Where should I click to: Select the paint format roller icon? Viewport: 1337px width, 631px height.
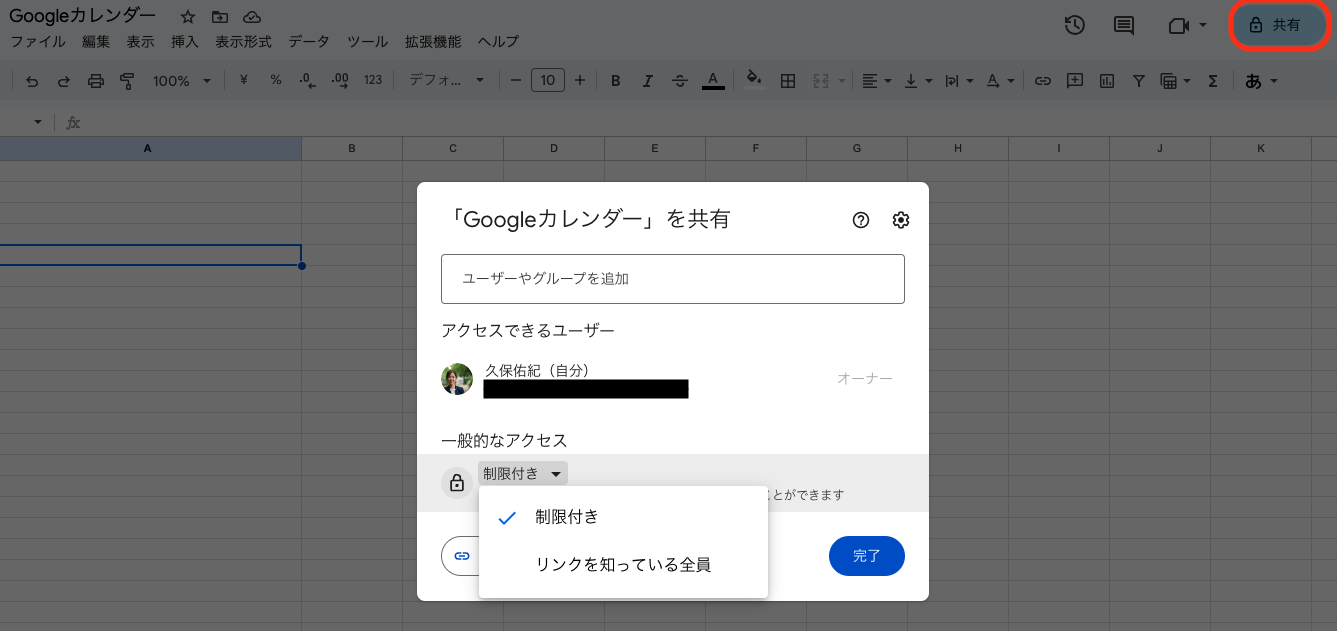[127, 81]
